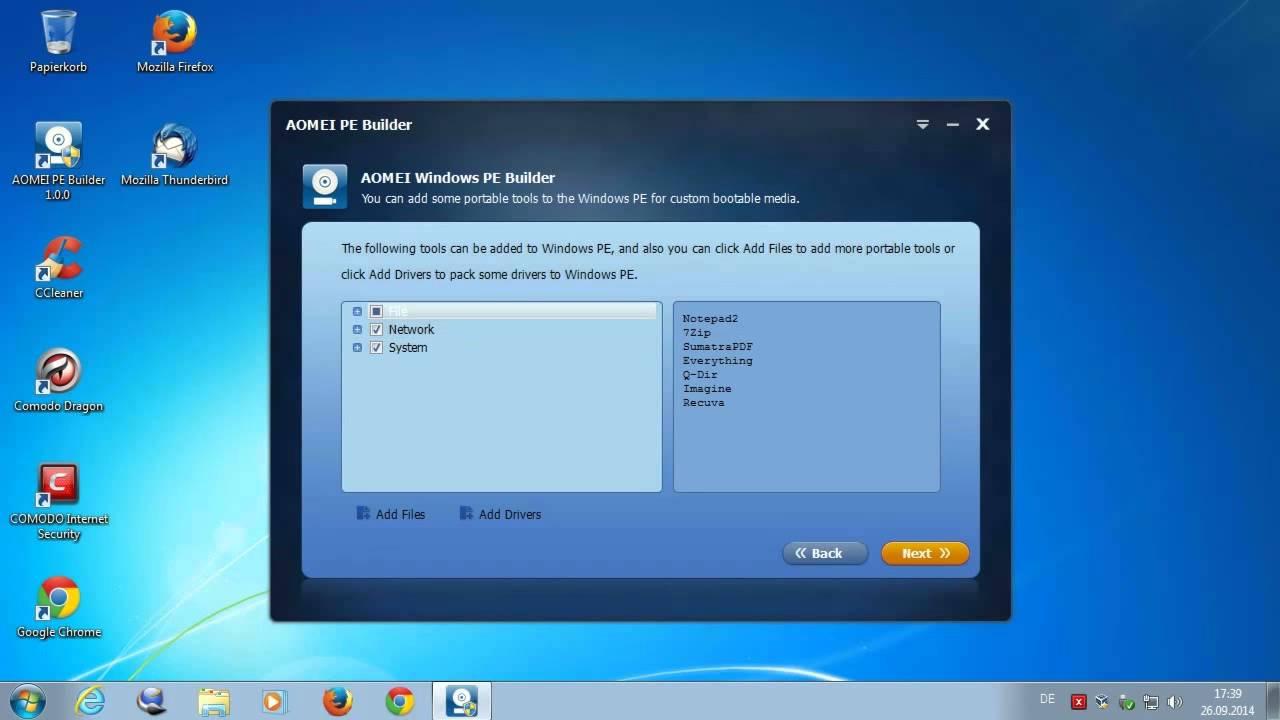This screenshot has height=720, width=1280.
Task: Click the red COMODO tray icon
Action: coord(1078,702)
